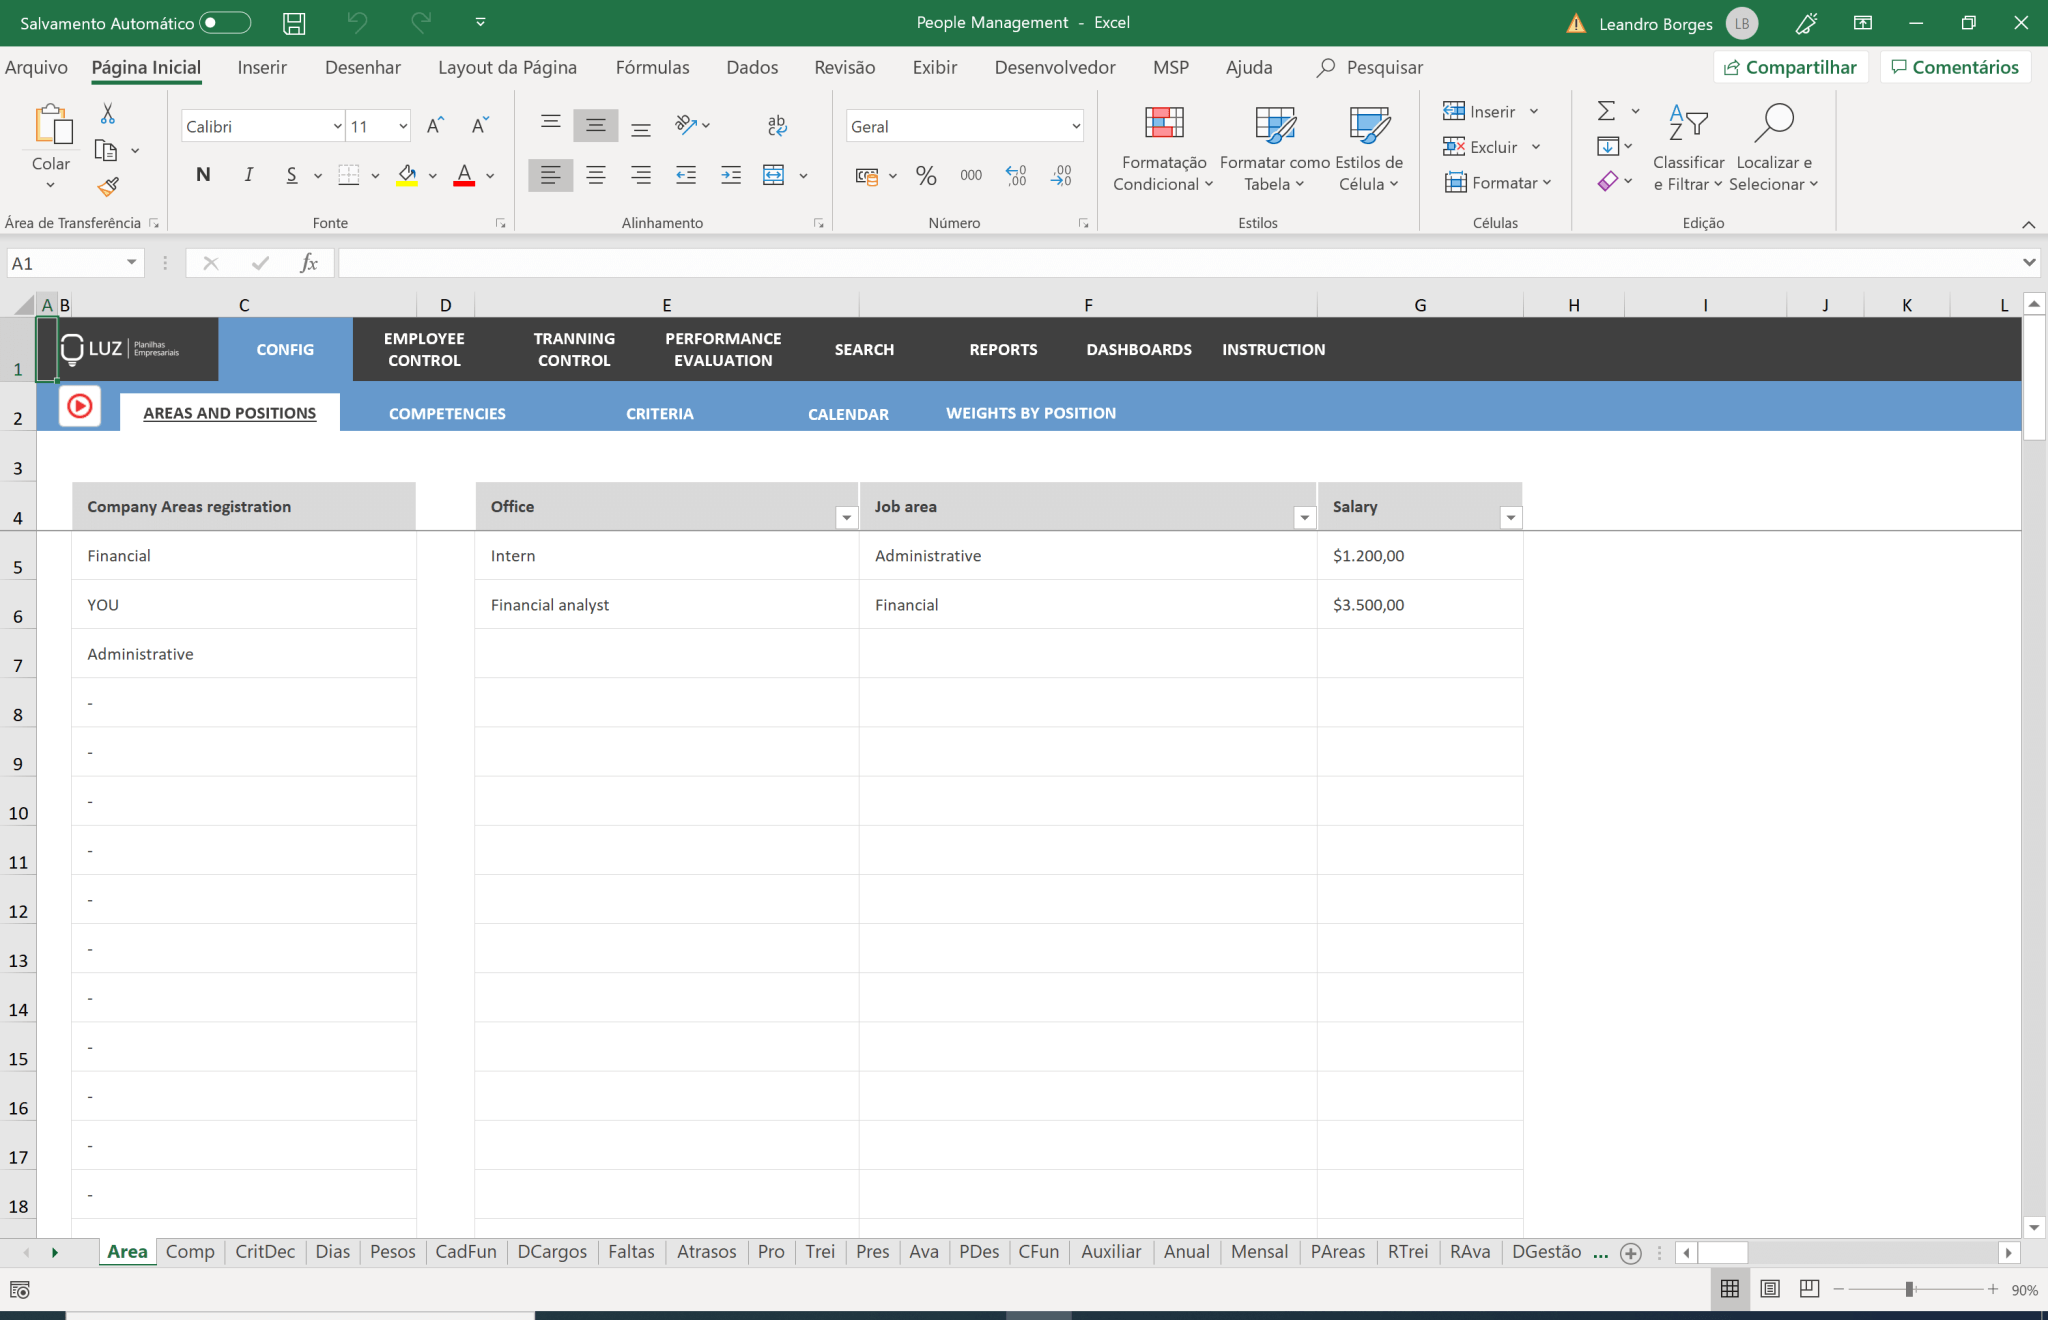Screen dimensions: 2048x1320
Task: Open the DCargos sheet tab
Action: pos(551,1251)
